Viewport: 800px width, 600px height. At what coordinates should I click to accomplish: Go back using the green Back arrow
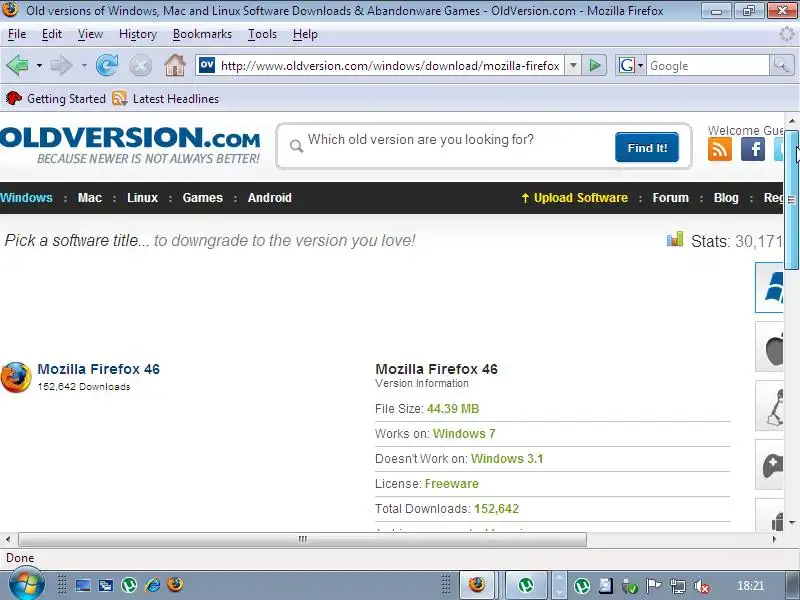[x=18, y=65]
